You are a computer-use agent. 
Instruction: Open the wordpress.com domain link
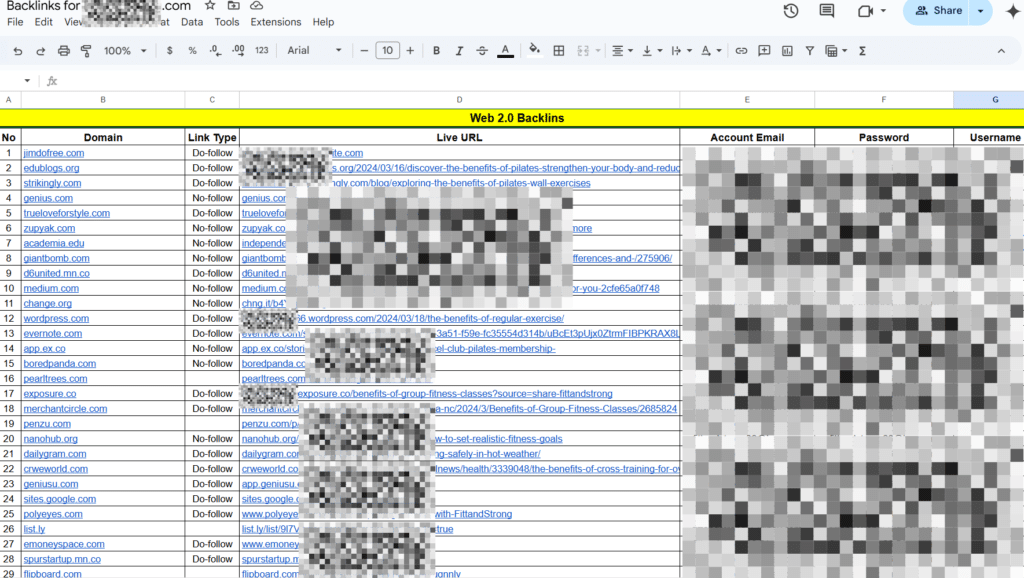(56, 318)
